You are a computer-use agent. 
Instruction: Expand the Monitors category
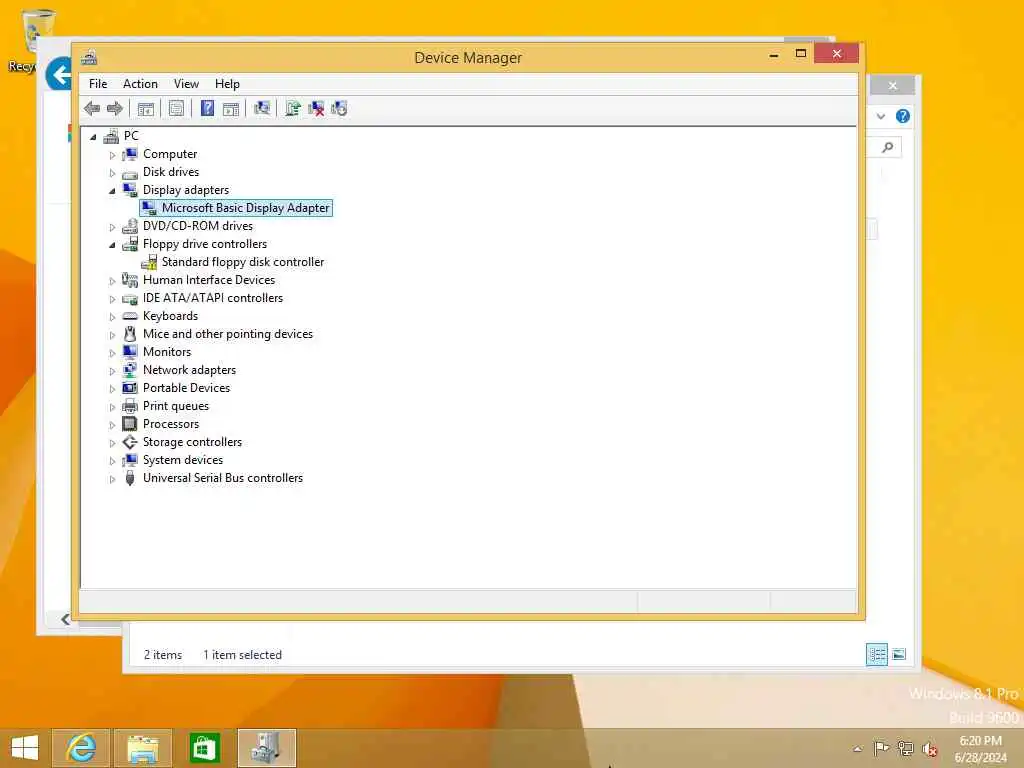(x=112, y=353)
